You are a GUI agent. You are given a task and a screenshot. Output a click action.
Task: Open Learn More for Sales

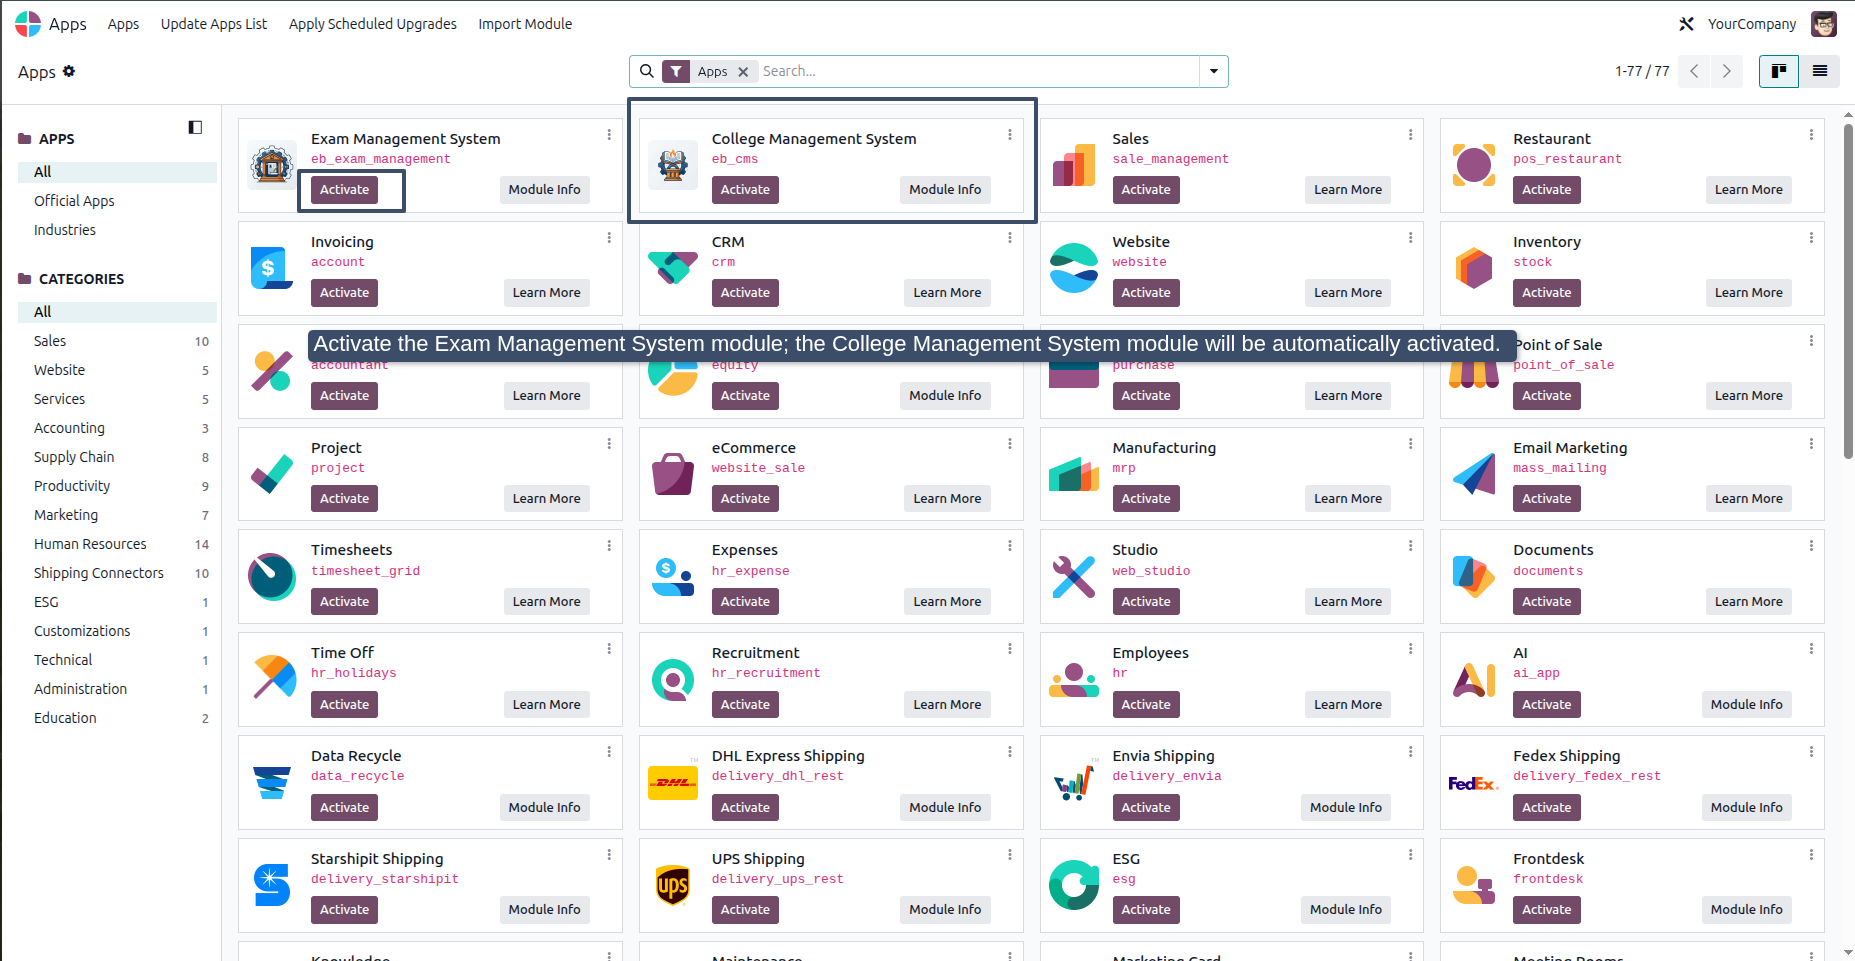click(x=1348, y=190)
